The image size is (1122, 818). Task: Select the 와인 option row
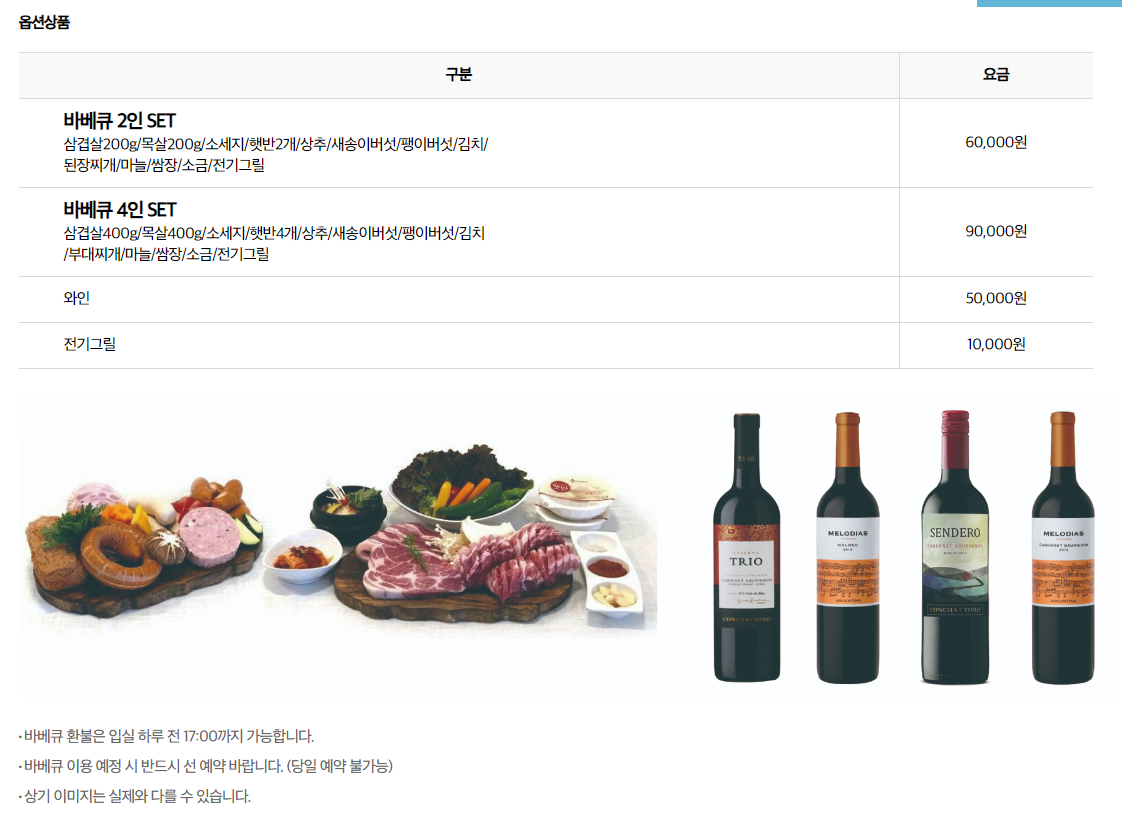click(555, 299)
